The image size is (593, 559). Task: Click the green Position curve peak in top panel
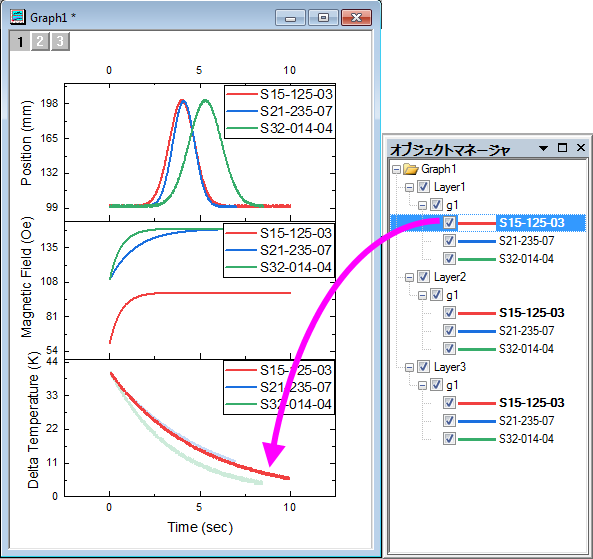coord(205,101)
